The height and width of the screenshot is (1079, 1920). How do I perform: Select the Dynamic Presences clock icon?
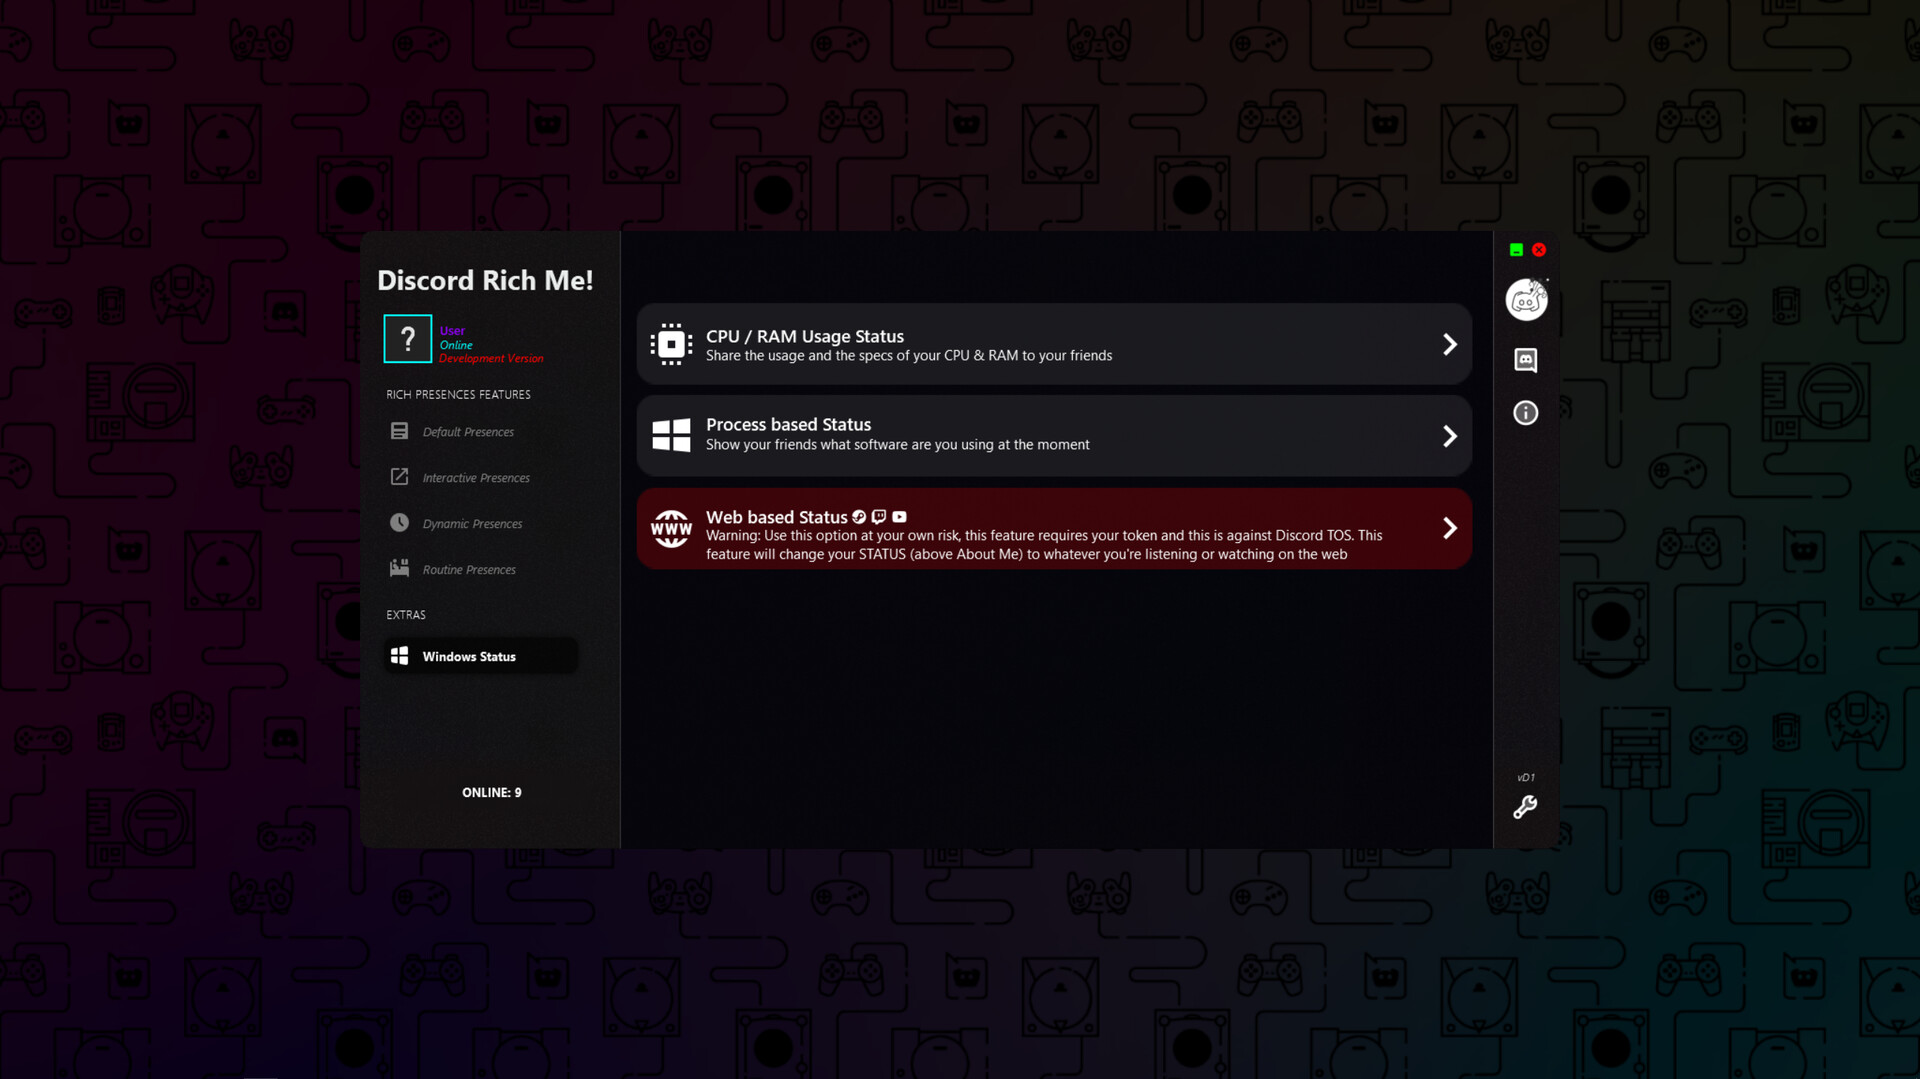[x=400, y=523]
